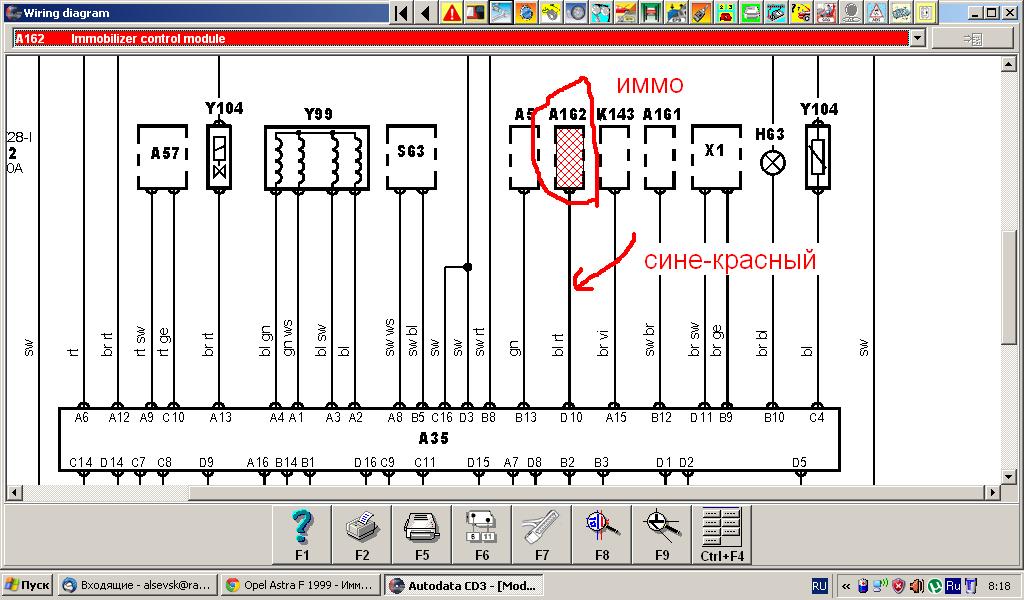Viewport: 1024px width, 600px height.
Task: Click the back arrow toolbar button
Action: (x=426, y=12)
